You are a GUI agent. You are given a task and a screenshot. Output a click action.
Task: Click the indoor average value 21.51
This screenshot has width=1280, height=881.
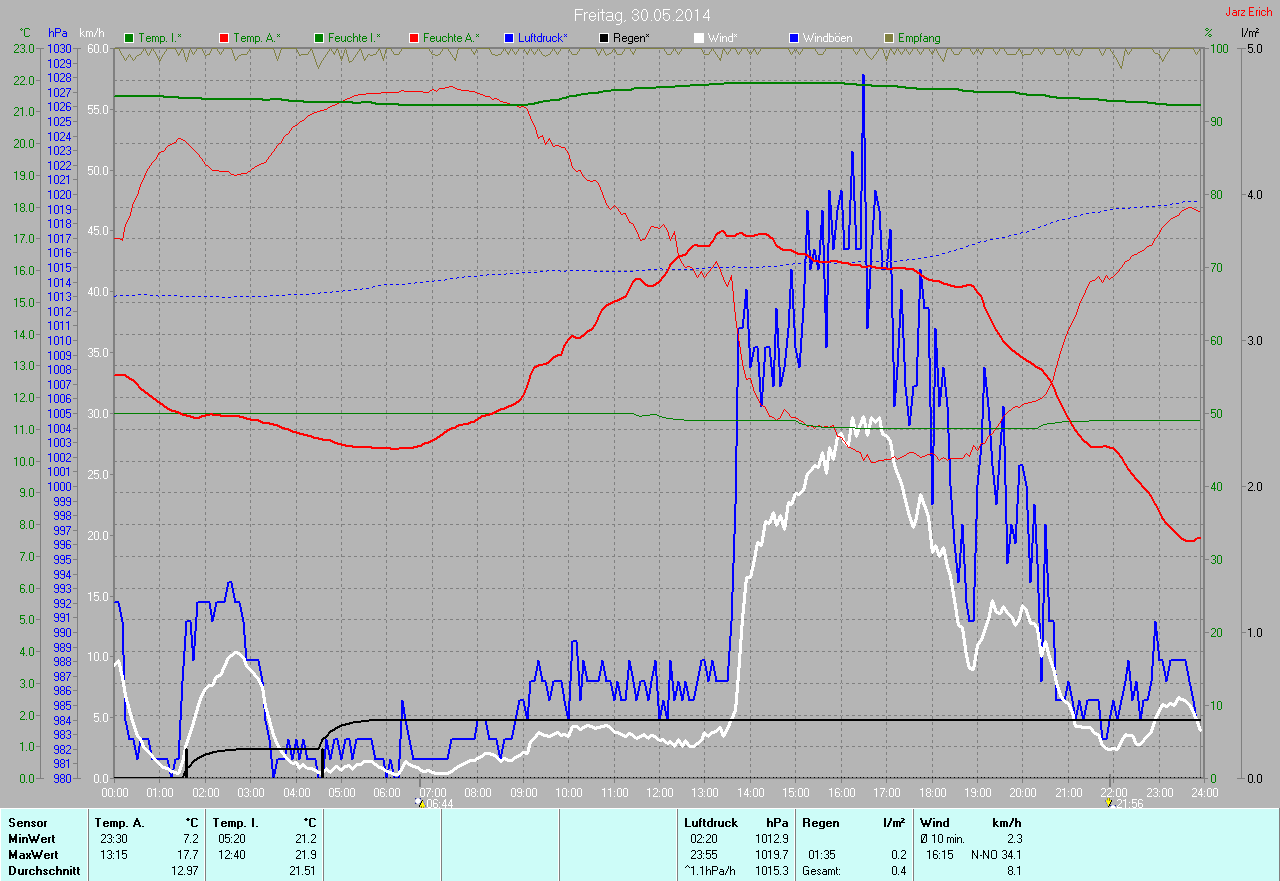(x=302, y=871)
